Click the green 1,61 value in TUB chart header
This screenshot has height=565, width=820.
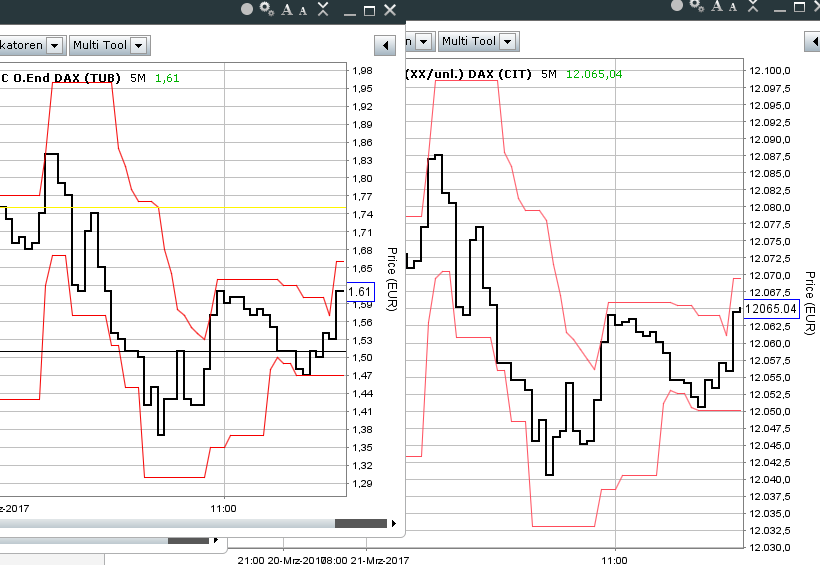pos(167,78)
